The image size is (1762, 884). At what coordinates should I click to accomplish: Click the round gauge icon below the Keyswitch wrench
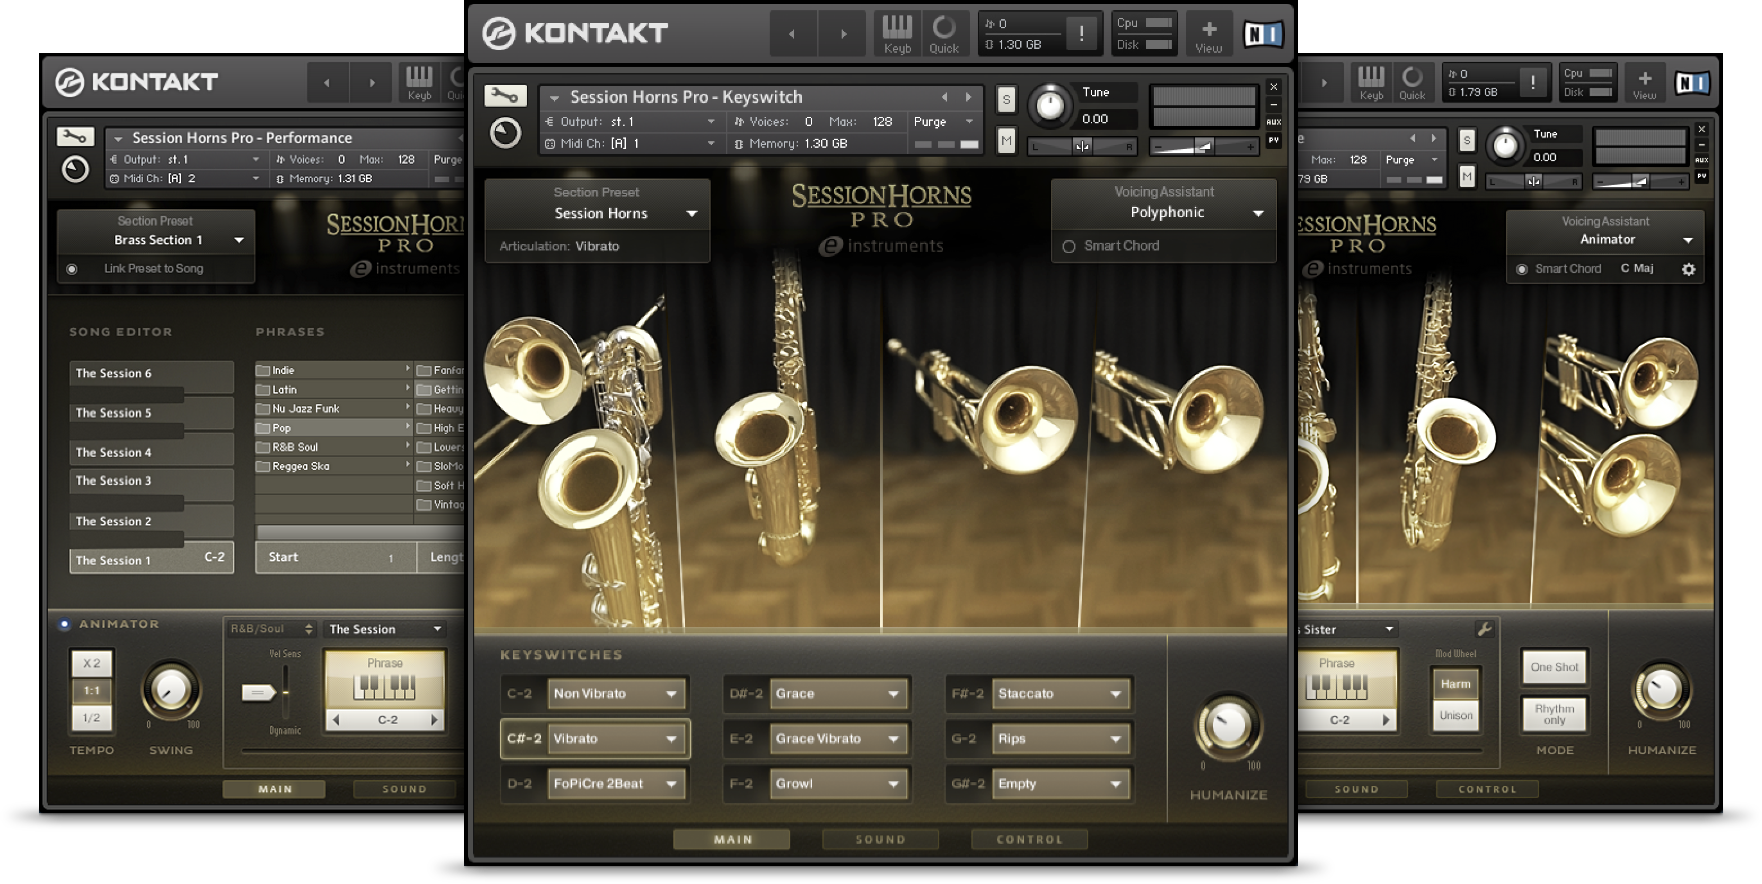(505, 133)
